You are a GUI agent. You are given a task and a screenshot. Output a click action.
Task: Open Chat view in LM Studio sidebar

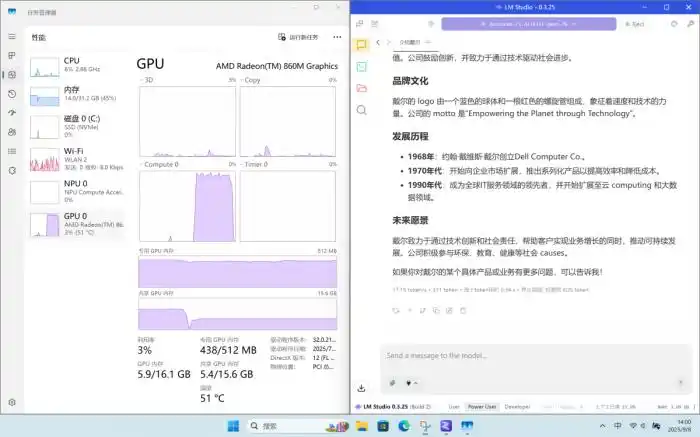coord(362,45)
